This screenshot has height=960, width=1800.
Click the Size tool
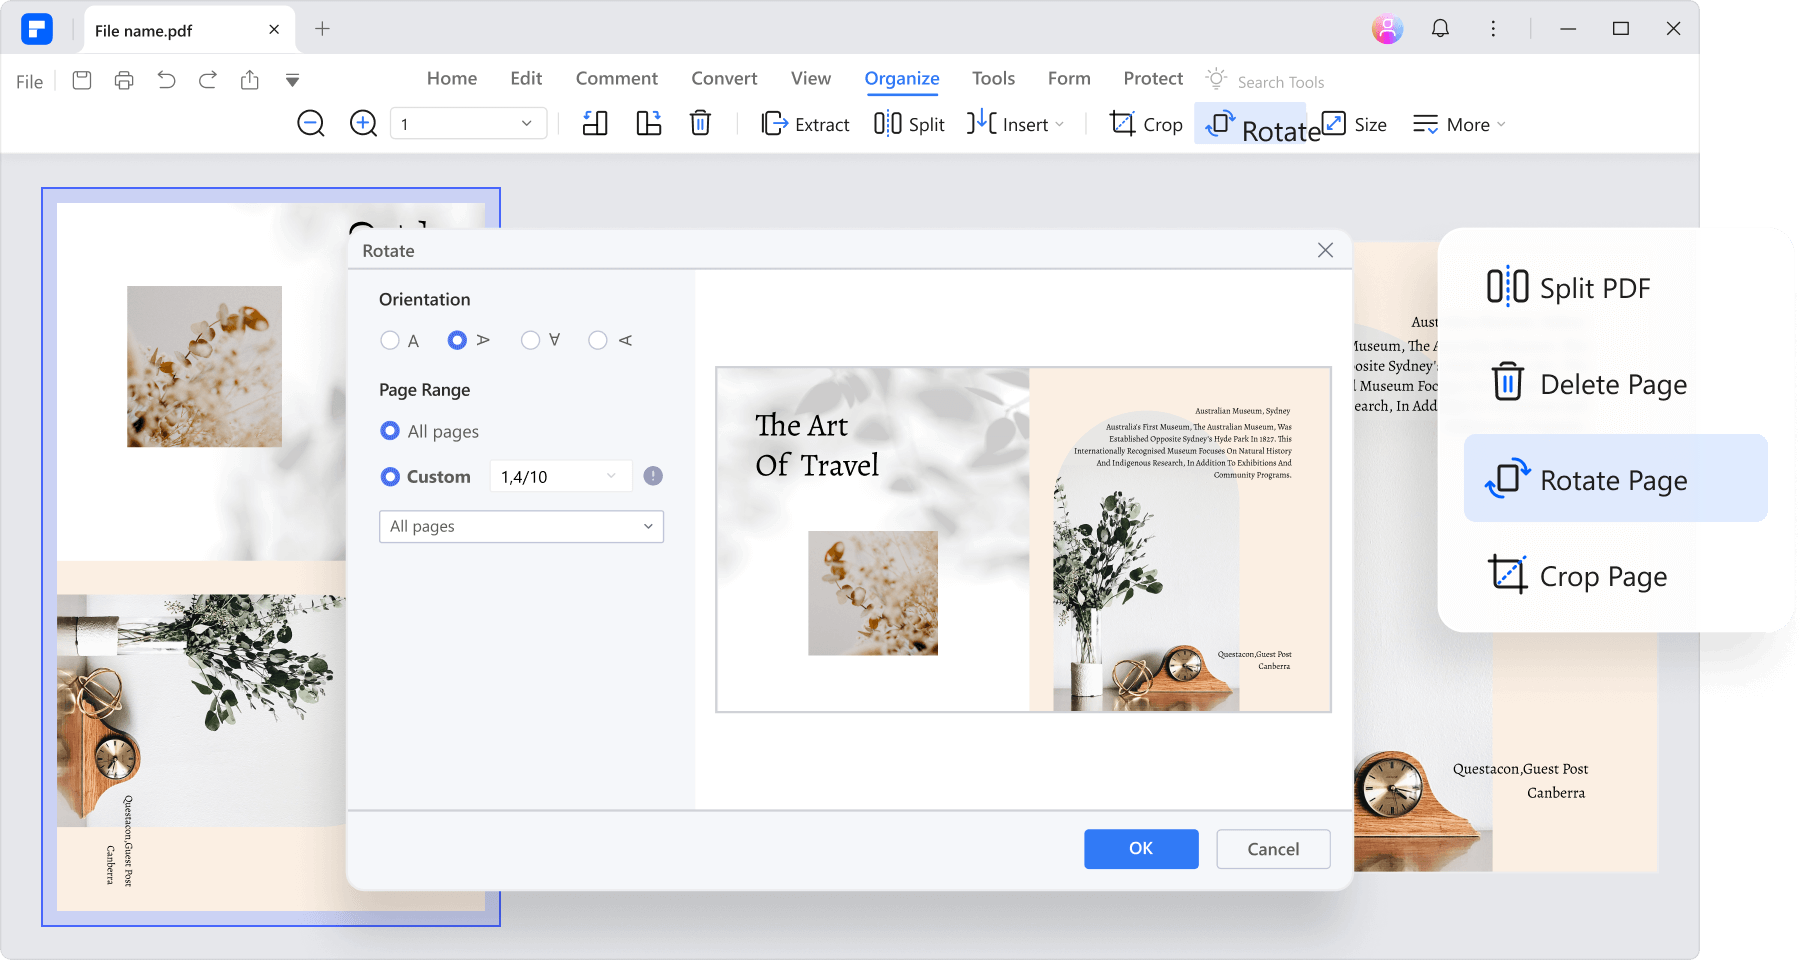(1354, 124)
